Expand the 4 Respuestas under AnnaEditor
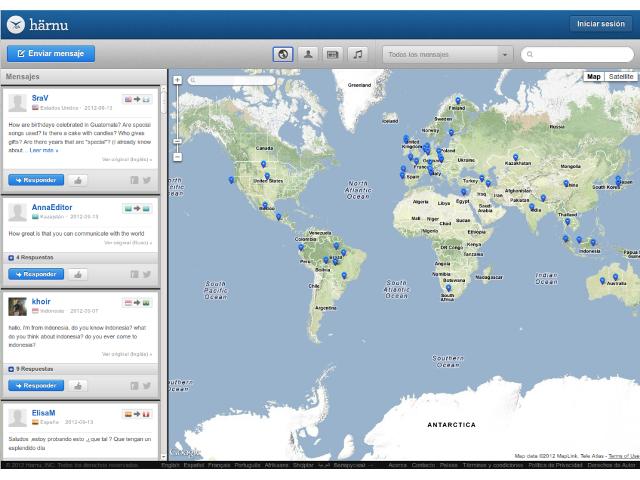The height and width of the screenshot is (480, 640). click(x=34, y=257)
